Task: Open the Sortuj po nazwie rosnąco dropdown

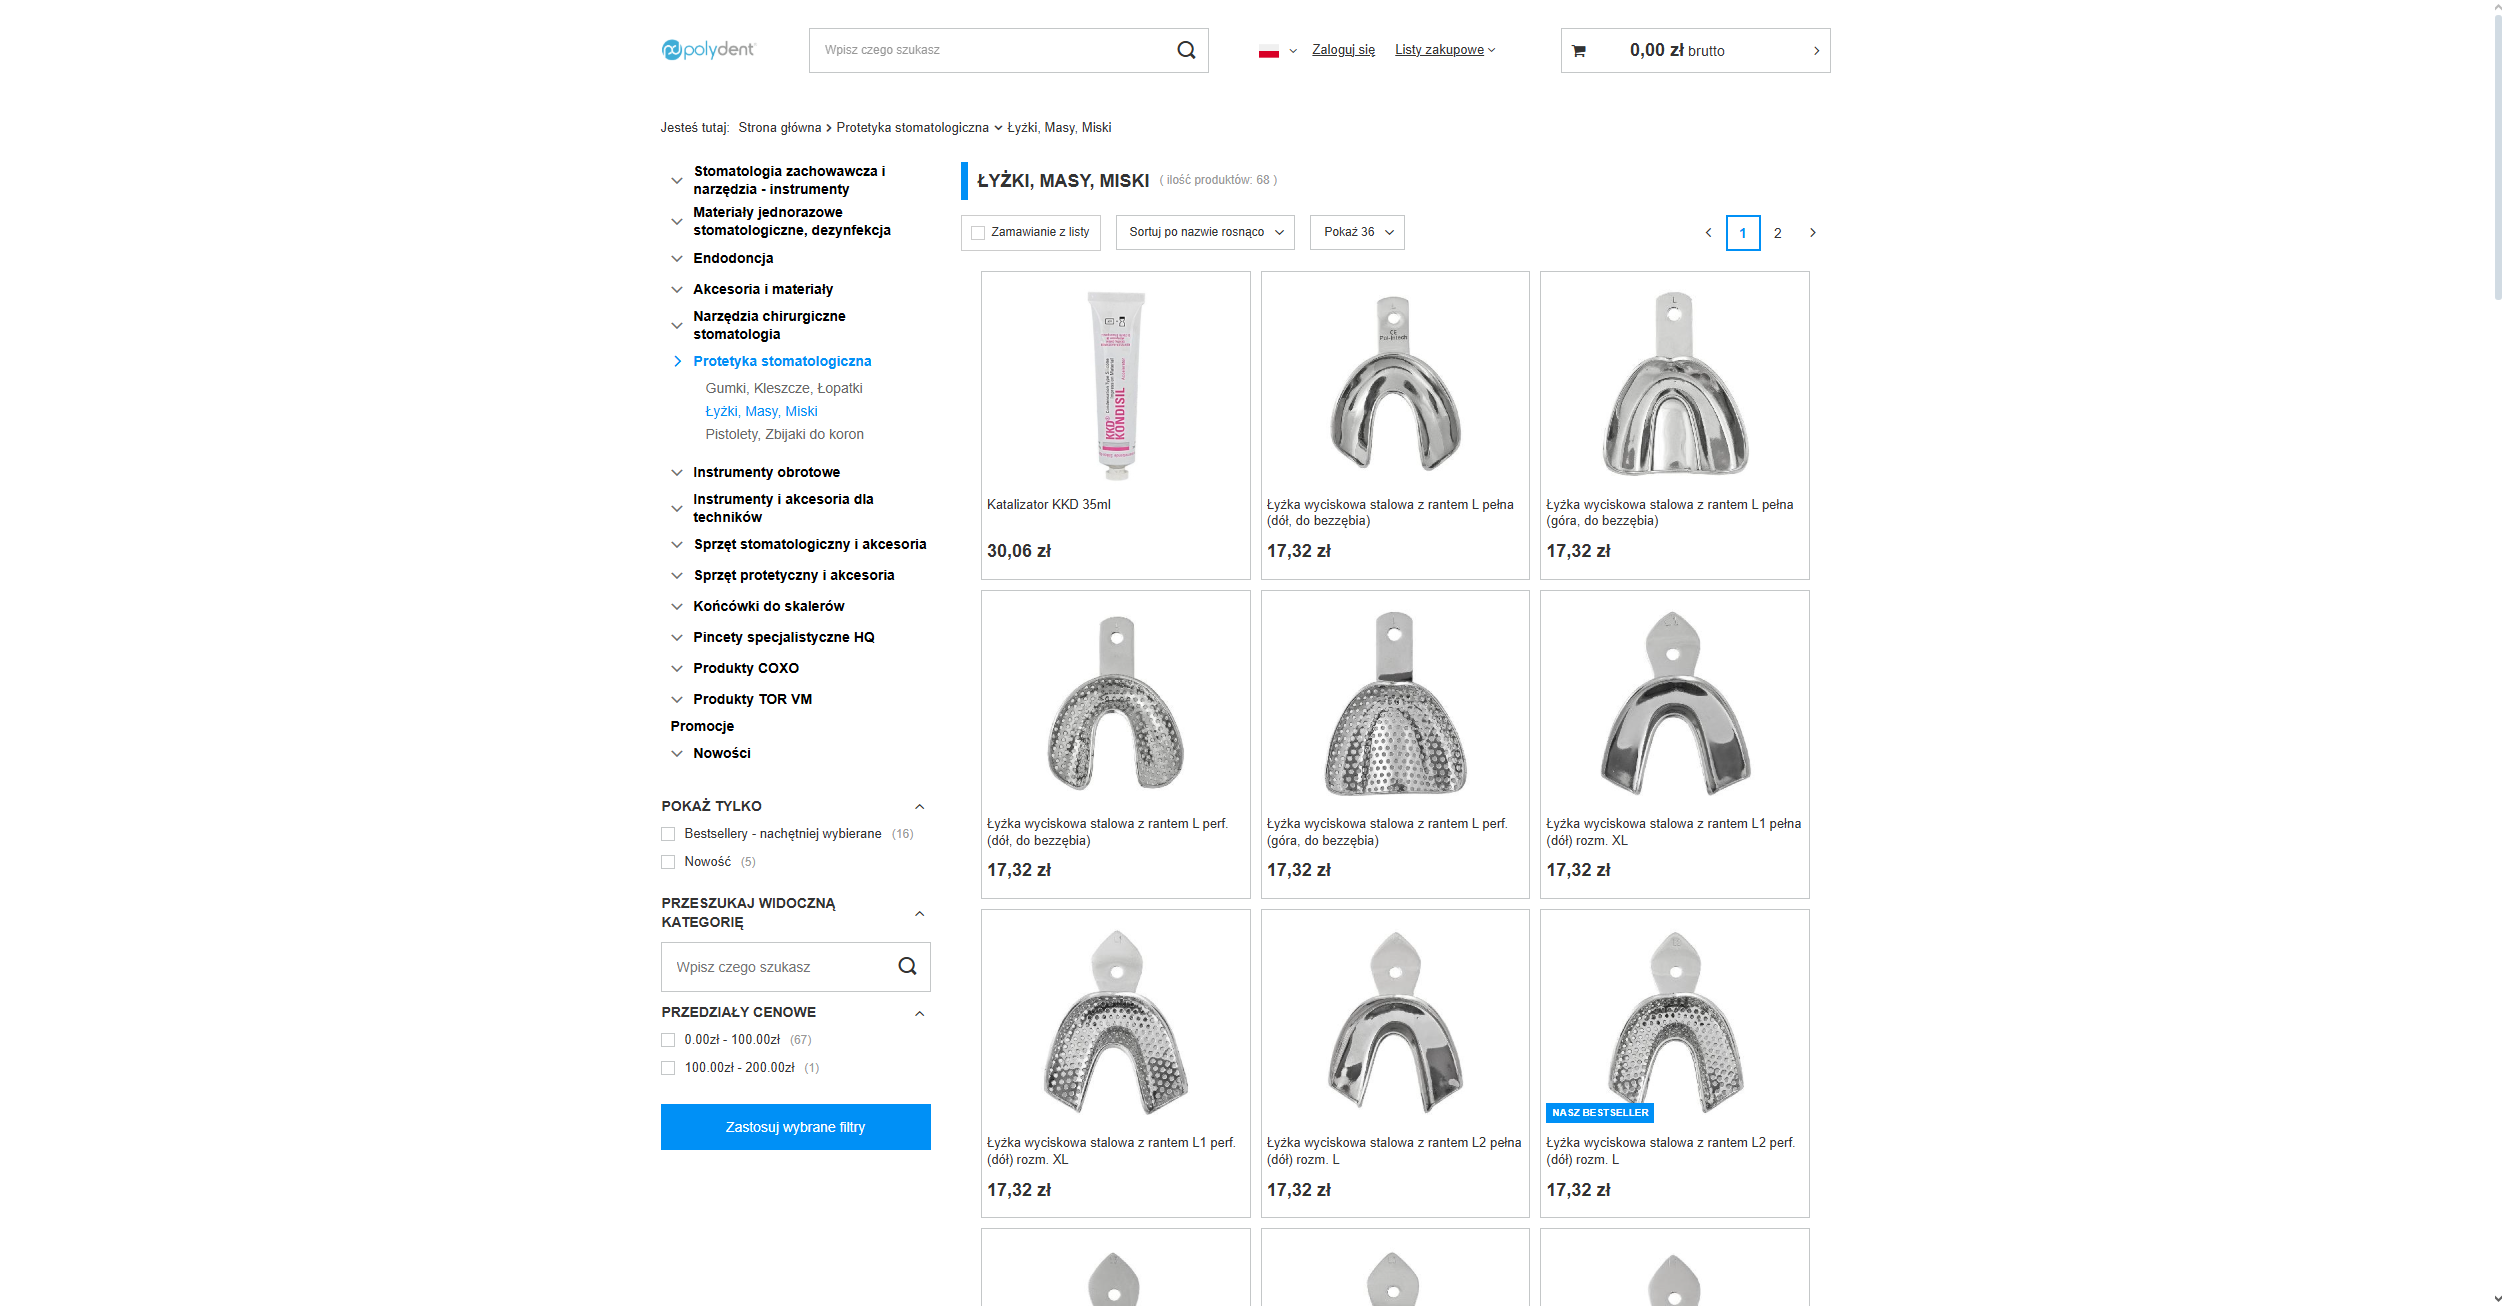Action: pyautogui.click(x=1205, y=232)
